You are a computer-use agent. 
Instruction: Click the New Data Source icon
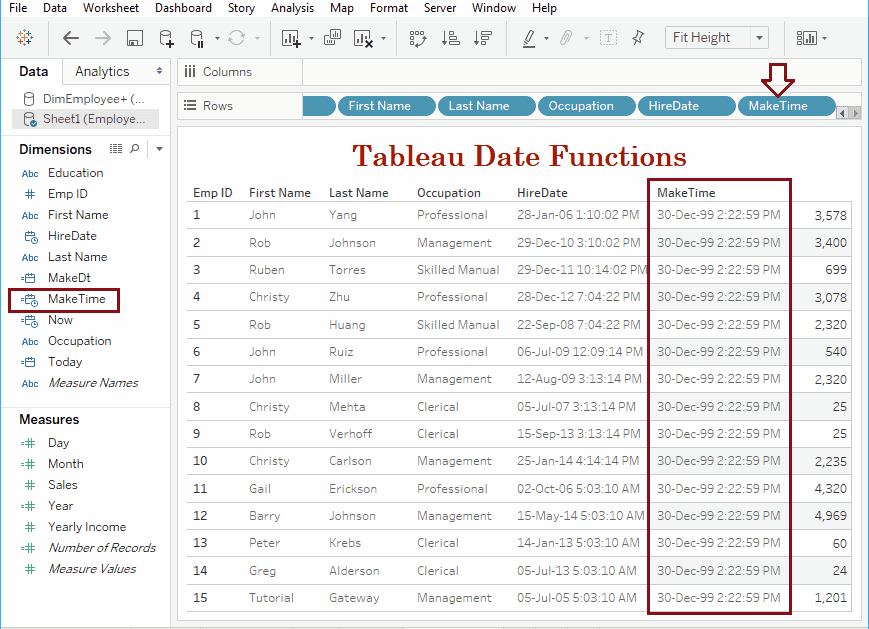(x=166, y=37)
